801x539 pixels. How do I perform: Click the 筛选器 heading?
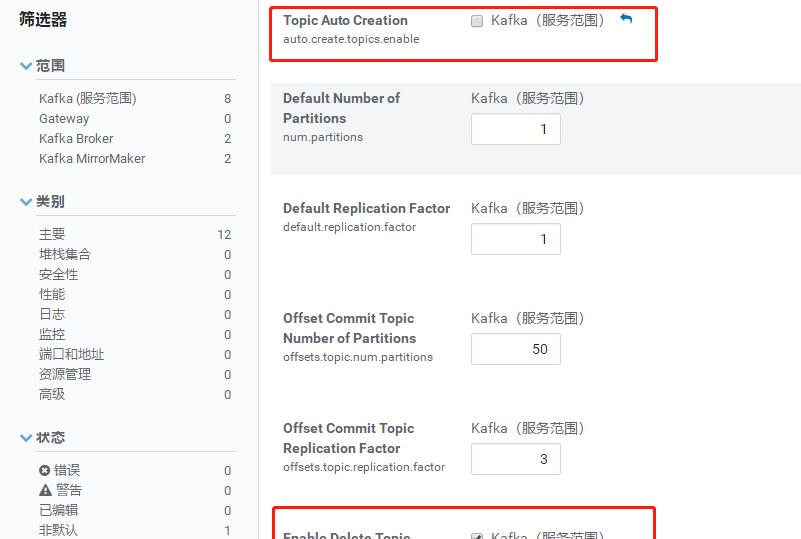click(43, 19)
